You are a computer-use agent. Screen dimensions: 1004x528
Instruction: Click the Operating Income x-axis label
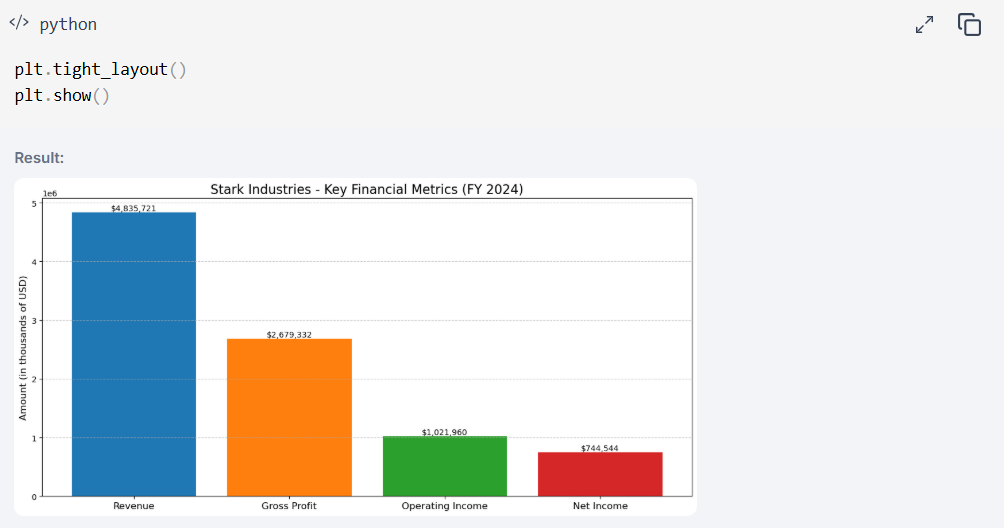point(445,506)
